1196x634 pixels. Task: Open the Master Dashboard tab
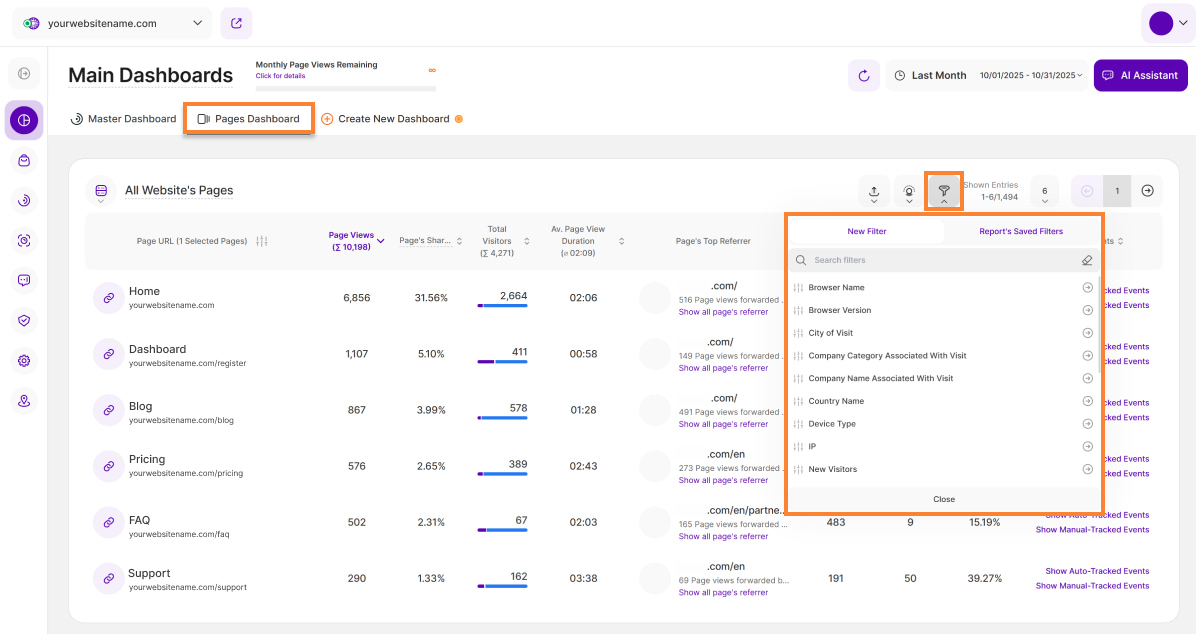click(x=123, y=119)
